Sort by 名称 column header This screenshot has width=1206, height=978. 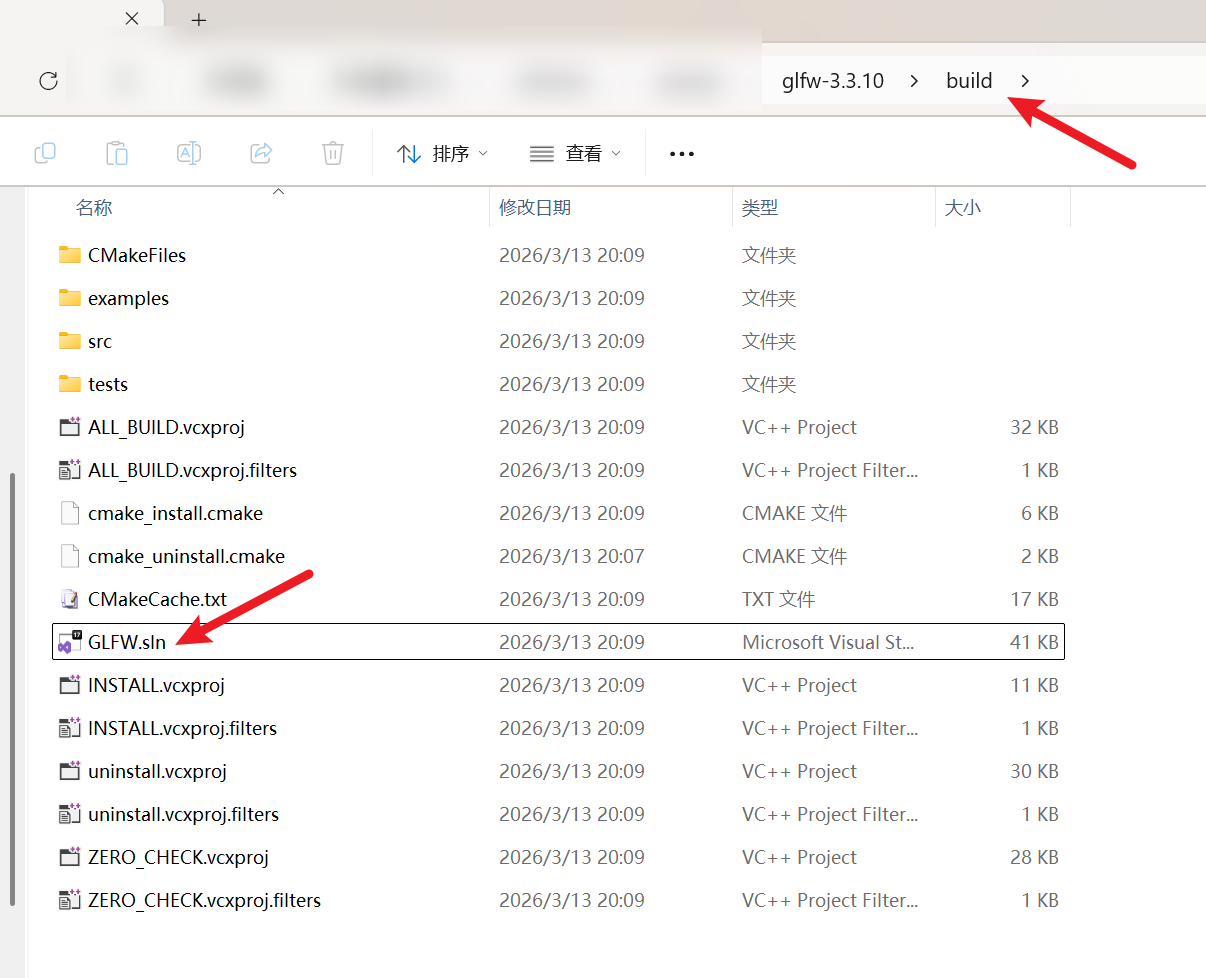pos(94,208)
